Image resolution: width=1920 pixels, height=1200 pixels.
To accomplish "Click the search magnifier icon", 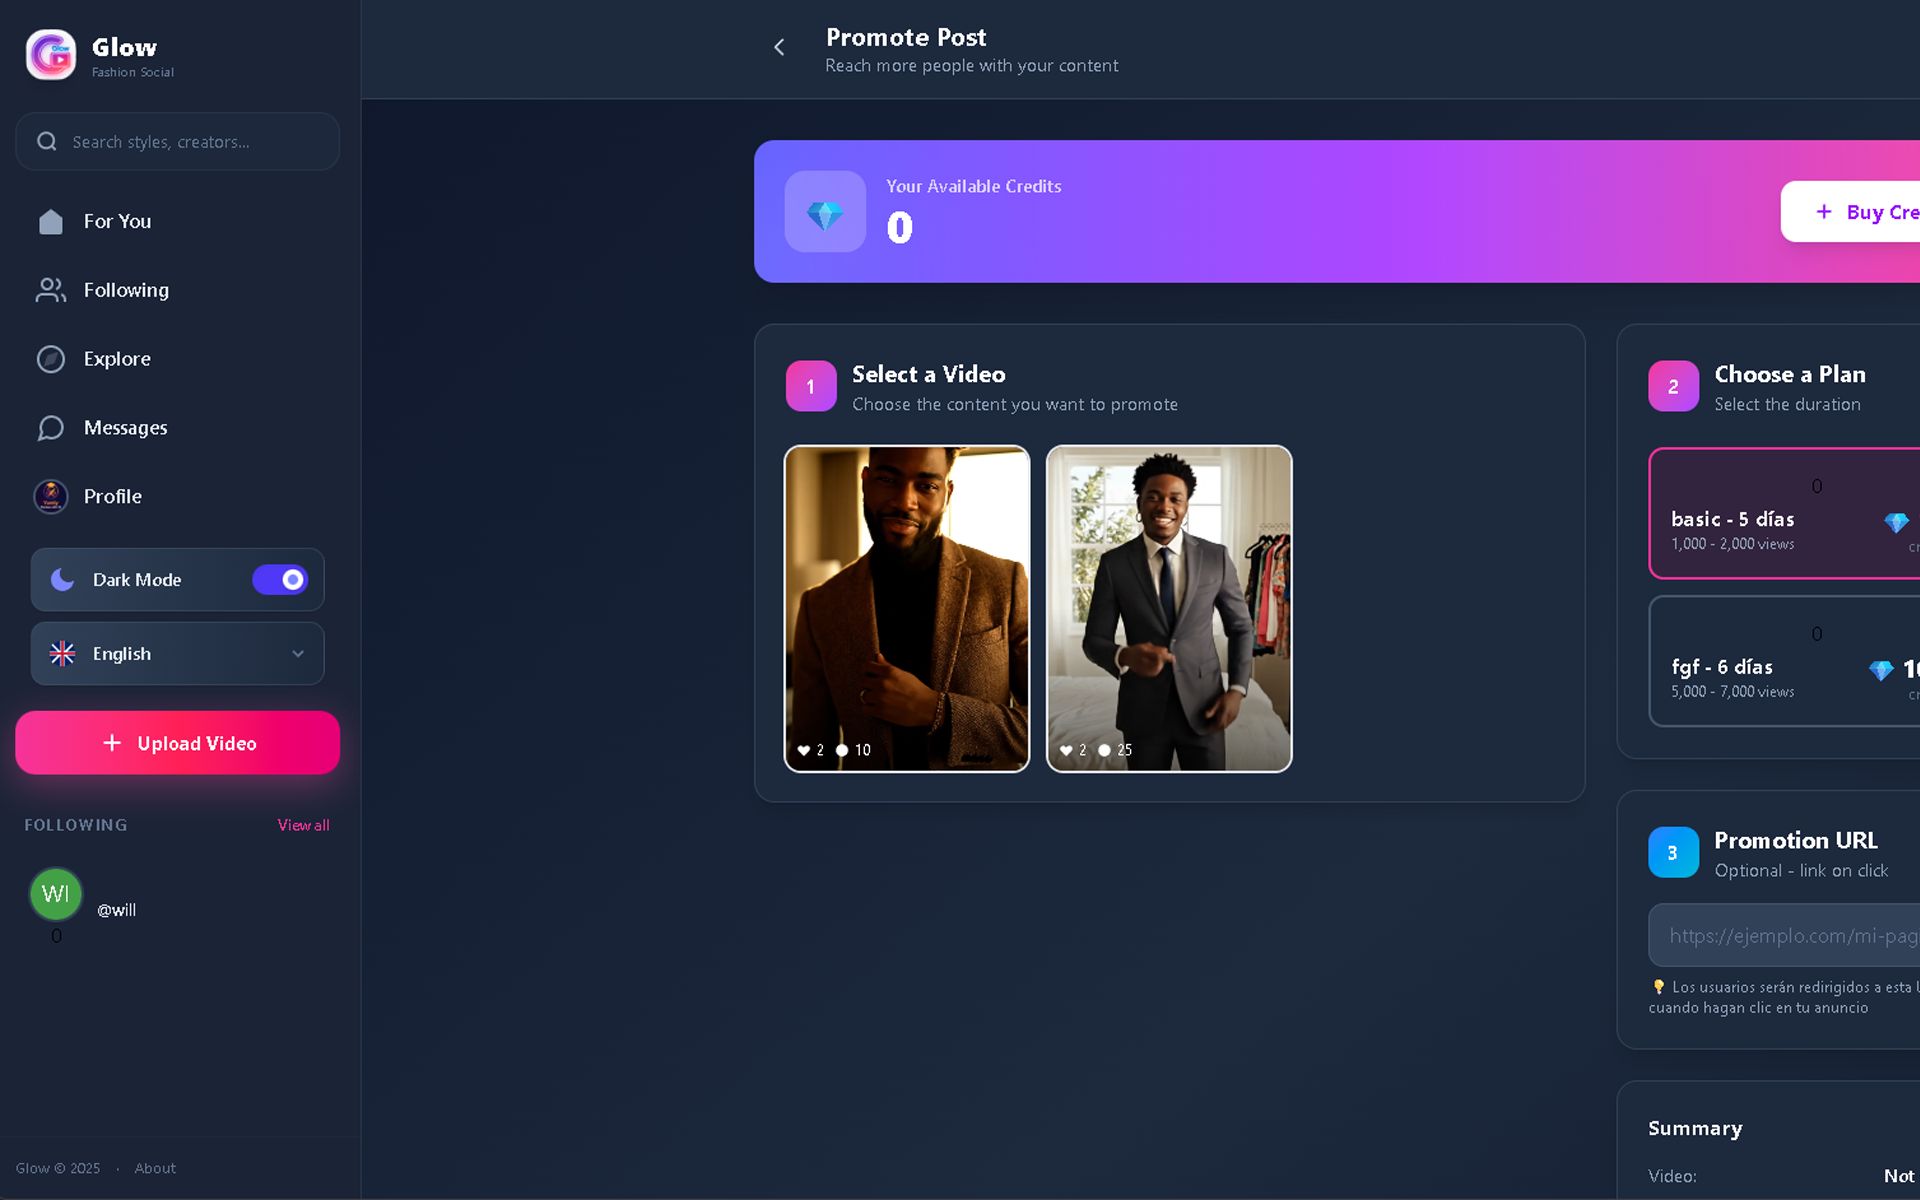I will pos(47,142).
